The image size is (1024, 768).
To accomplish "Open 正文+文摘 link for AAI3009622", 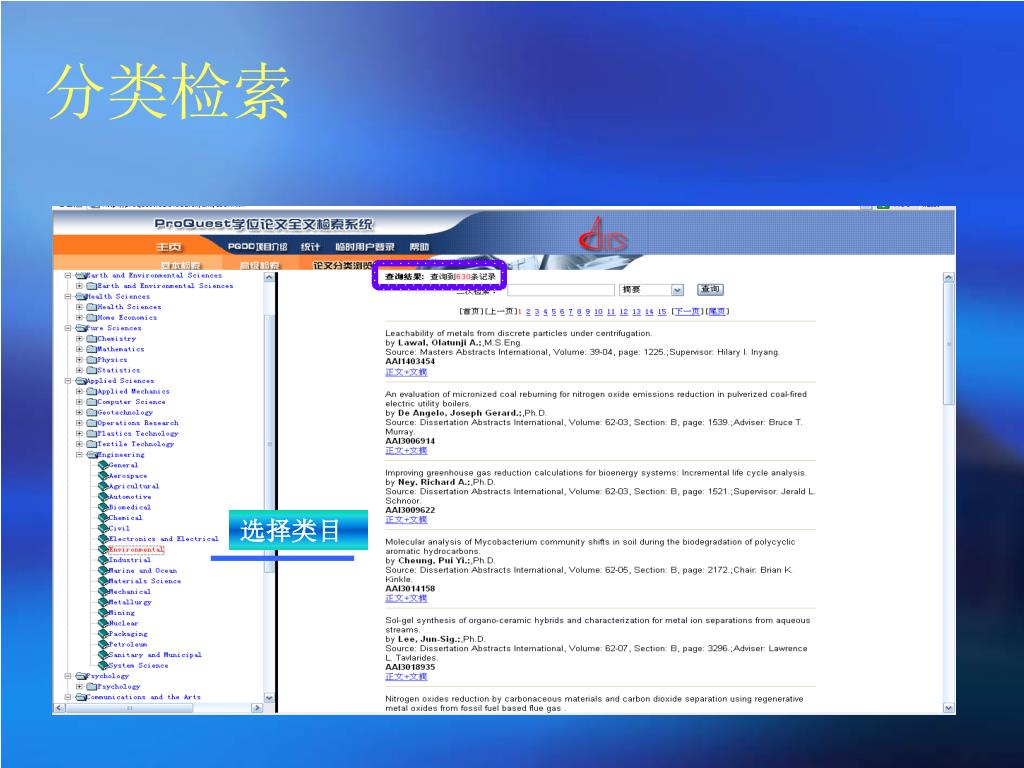I will 406,520.
